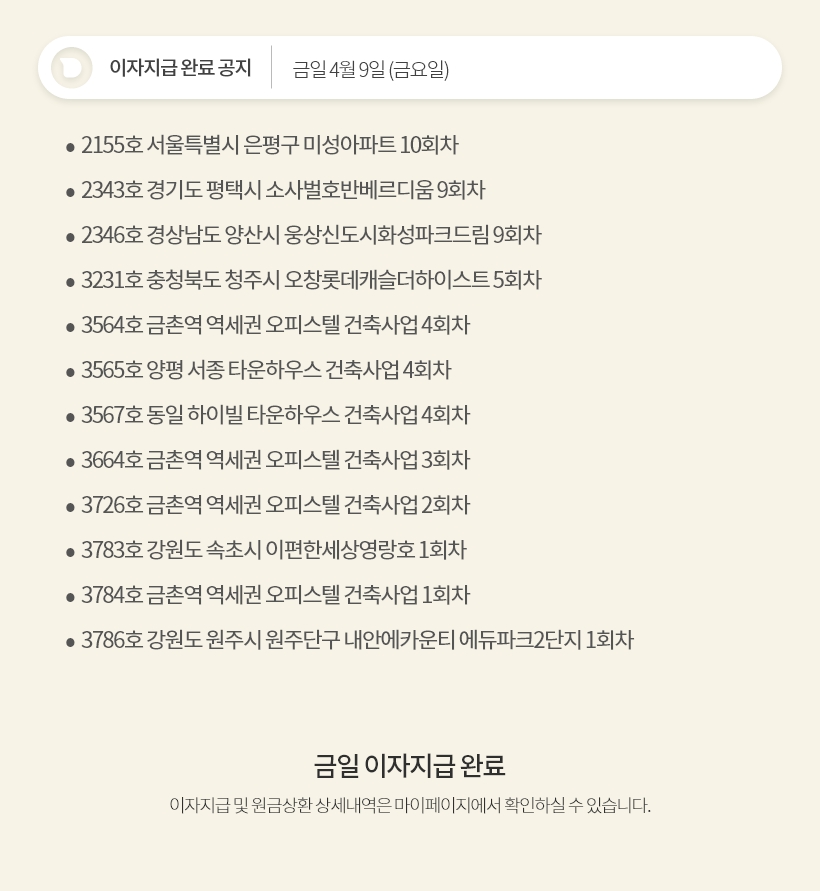Click 3784호 금촌역 역세권 오피스텔 1회차

pyautogui.click(x=275, y=595)
